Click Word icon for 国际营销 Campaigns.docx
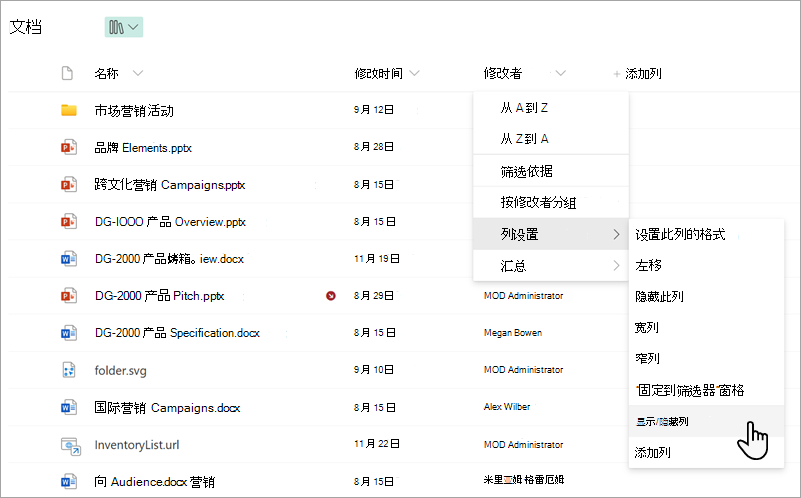Image resolution: width=801 pixels, height=498 pixels. (x=69, y=408)
